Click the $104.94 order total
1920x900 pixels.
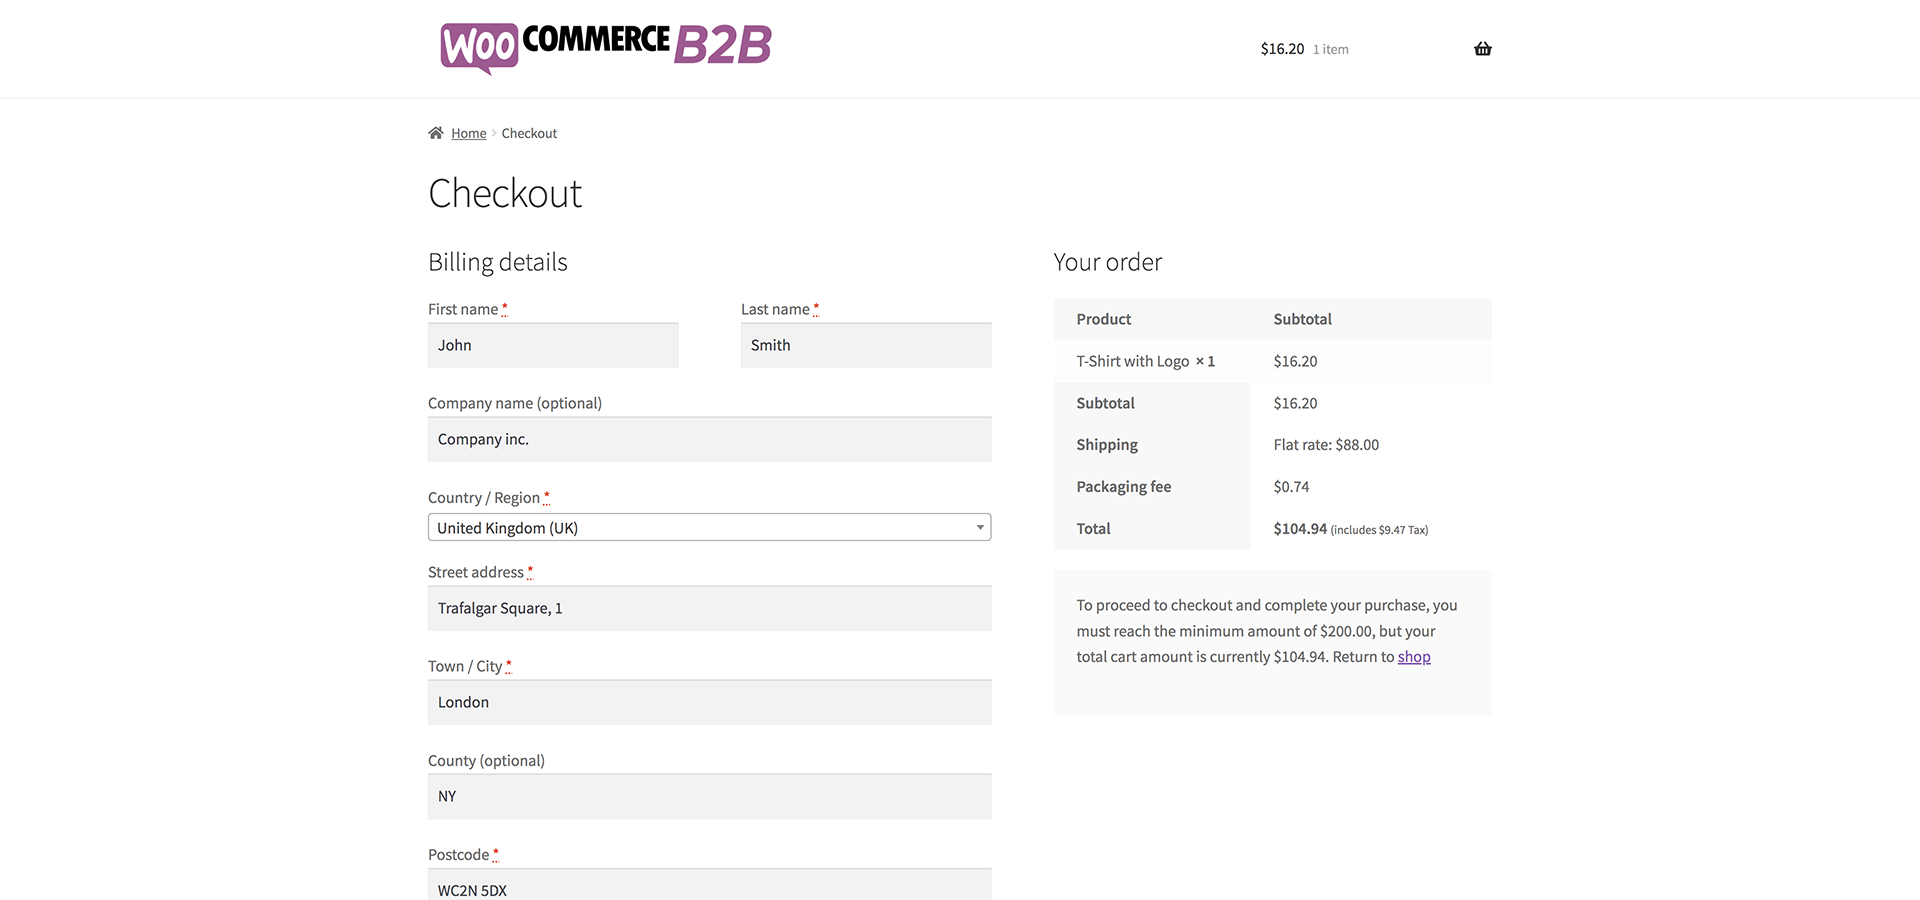click(1300, 529)
